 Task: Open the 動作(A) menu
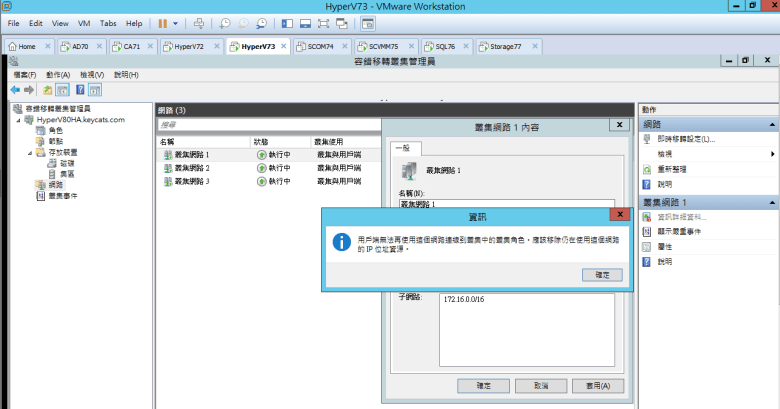tap(57, 75)
